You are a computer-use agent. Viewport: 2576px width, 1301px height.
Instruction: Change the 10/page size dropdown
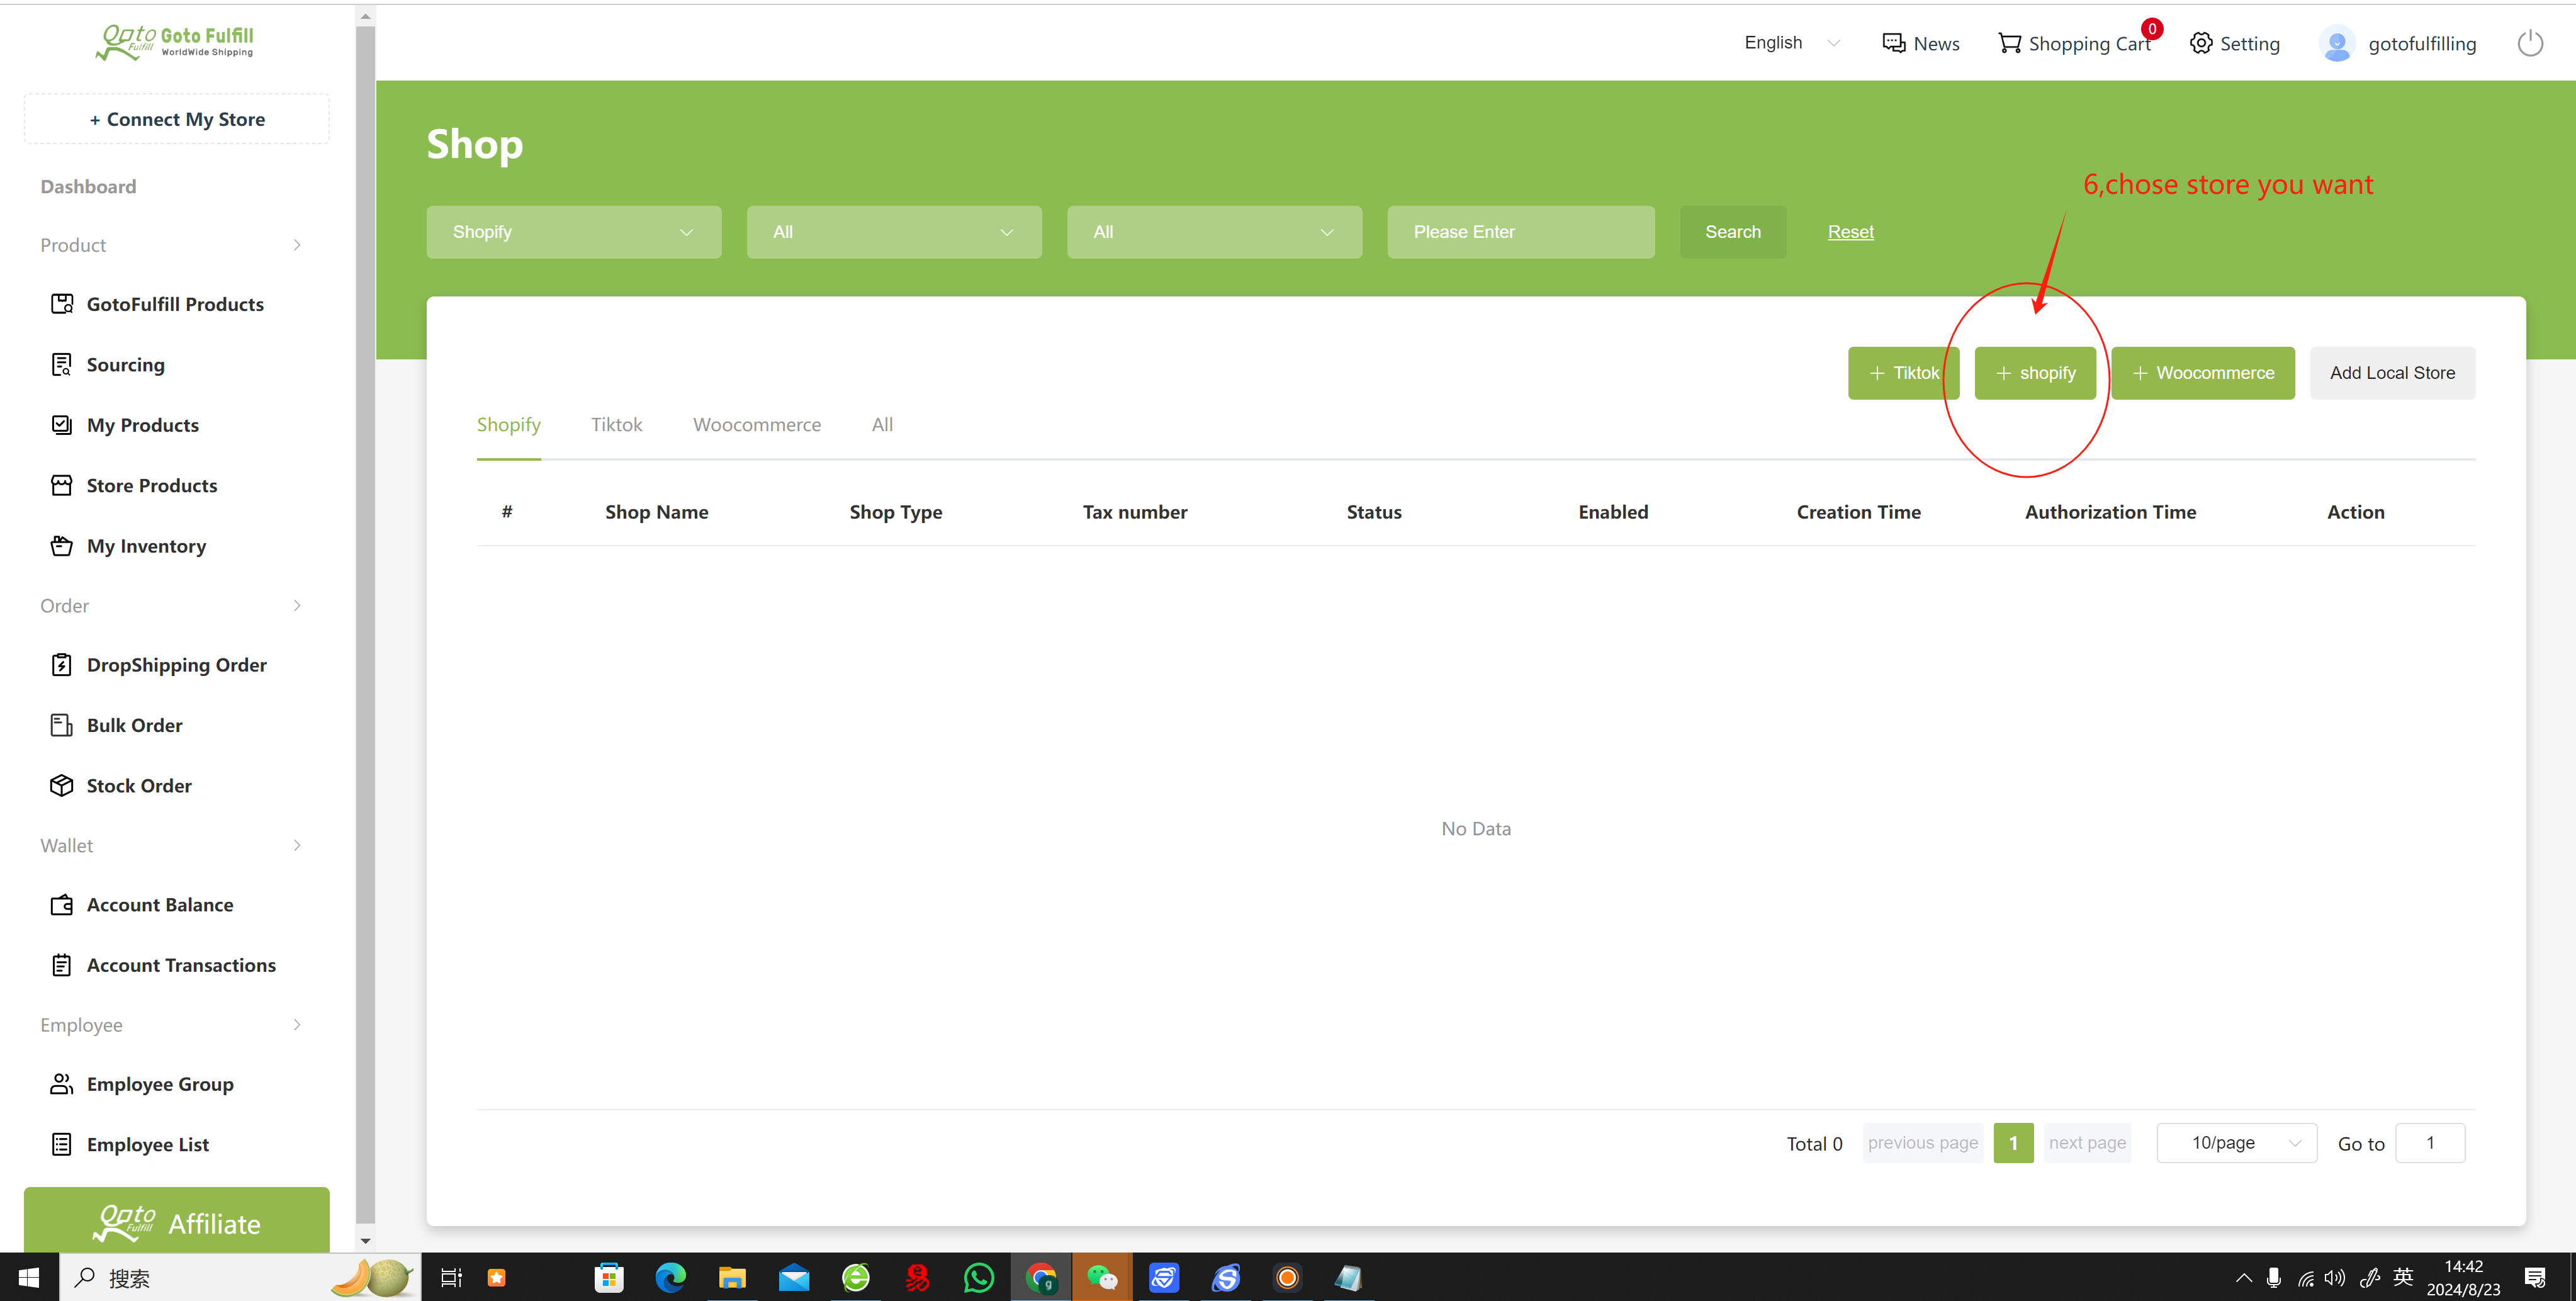[2236, 1143]
